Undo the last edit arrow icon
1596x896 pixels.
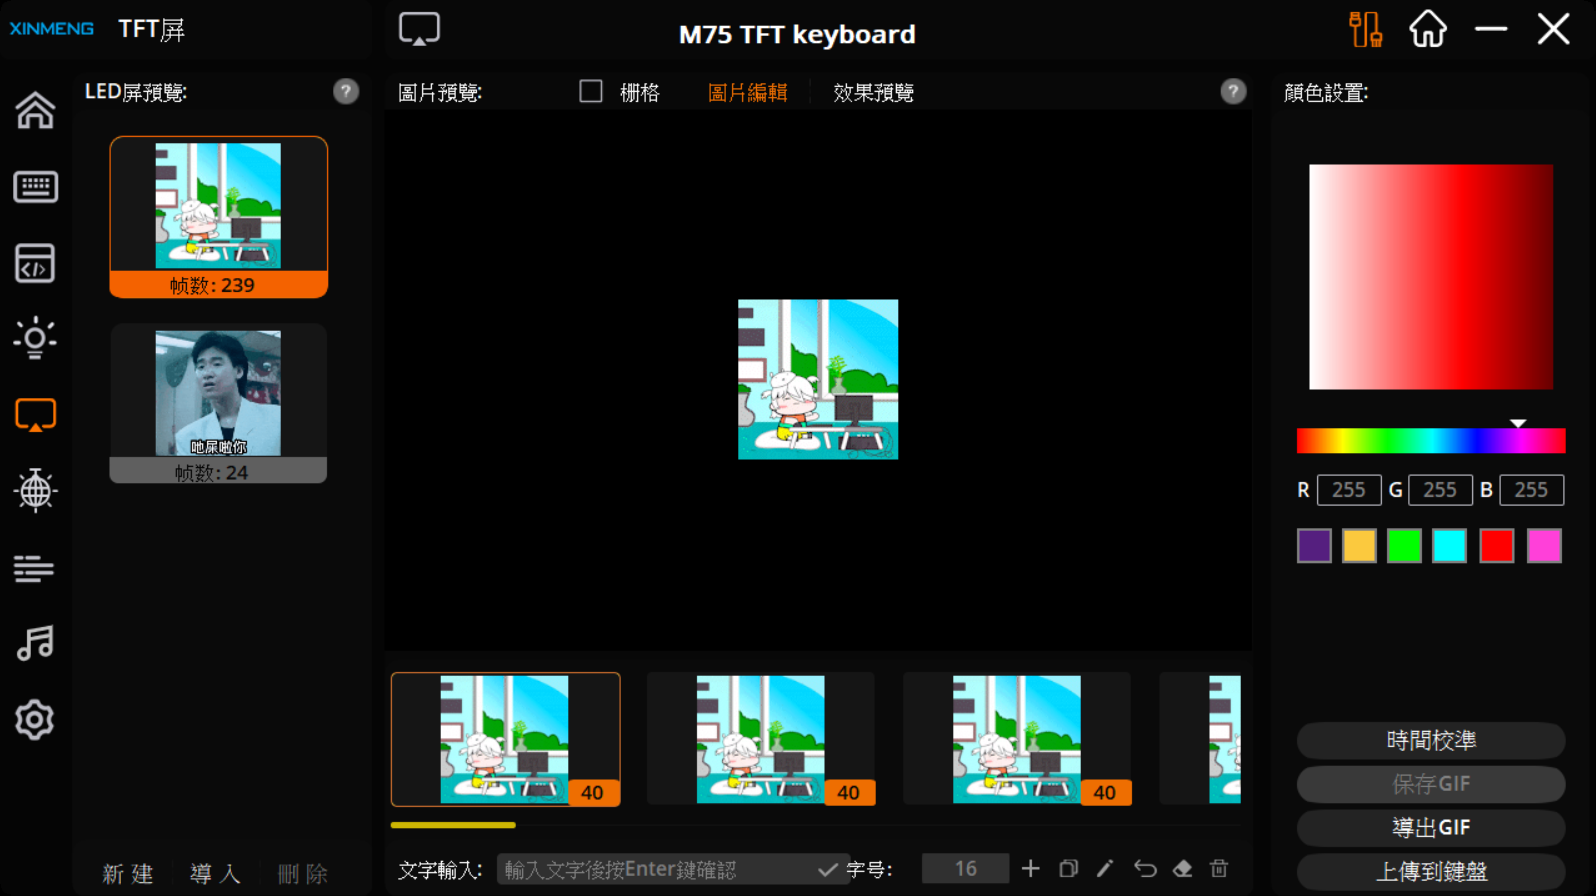(x=1145, y=868)
